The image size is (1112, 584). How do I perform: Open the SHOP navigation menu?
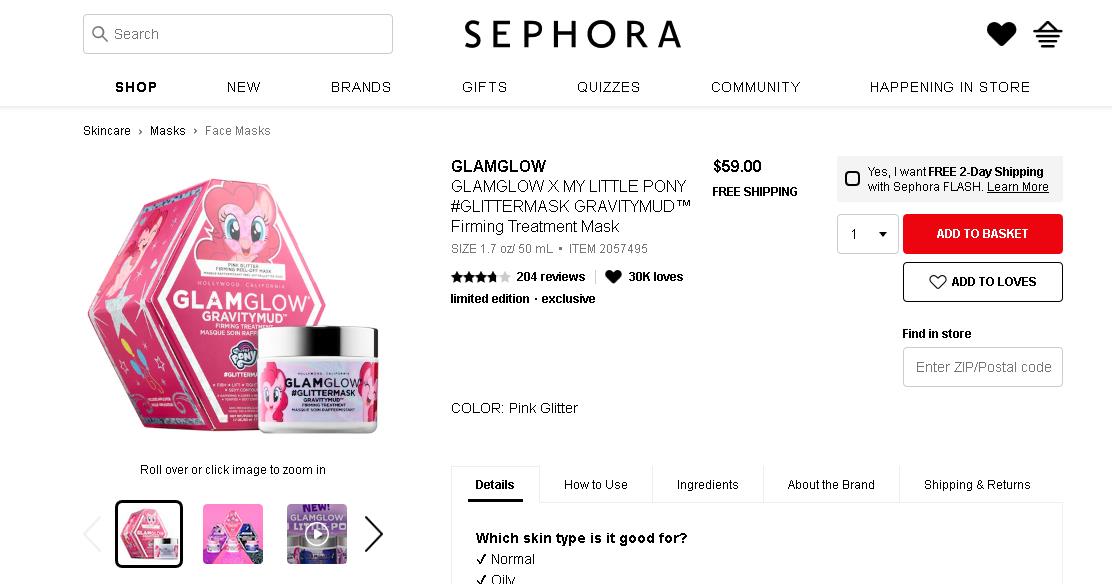[136, 87]
